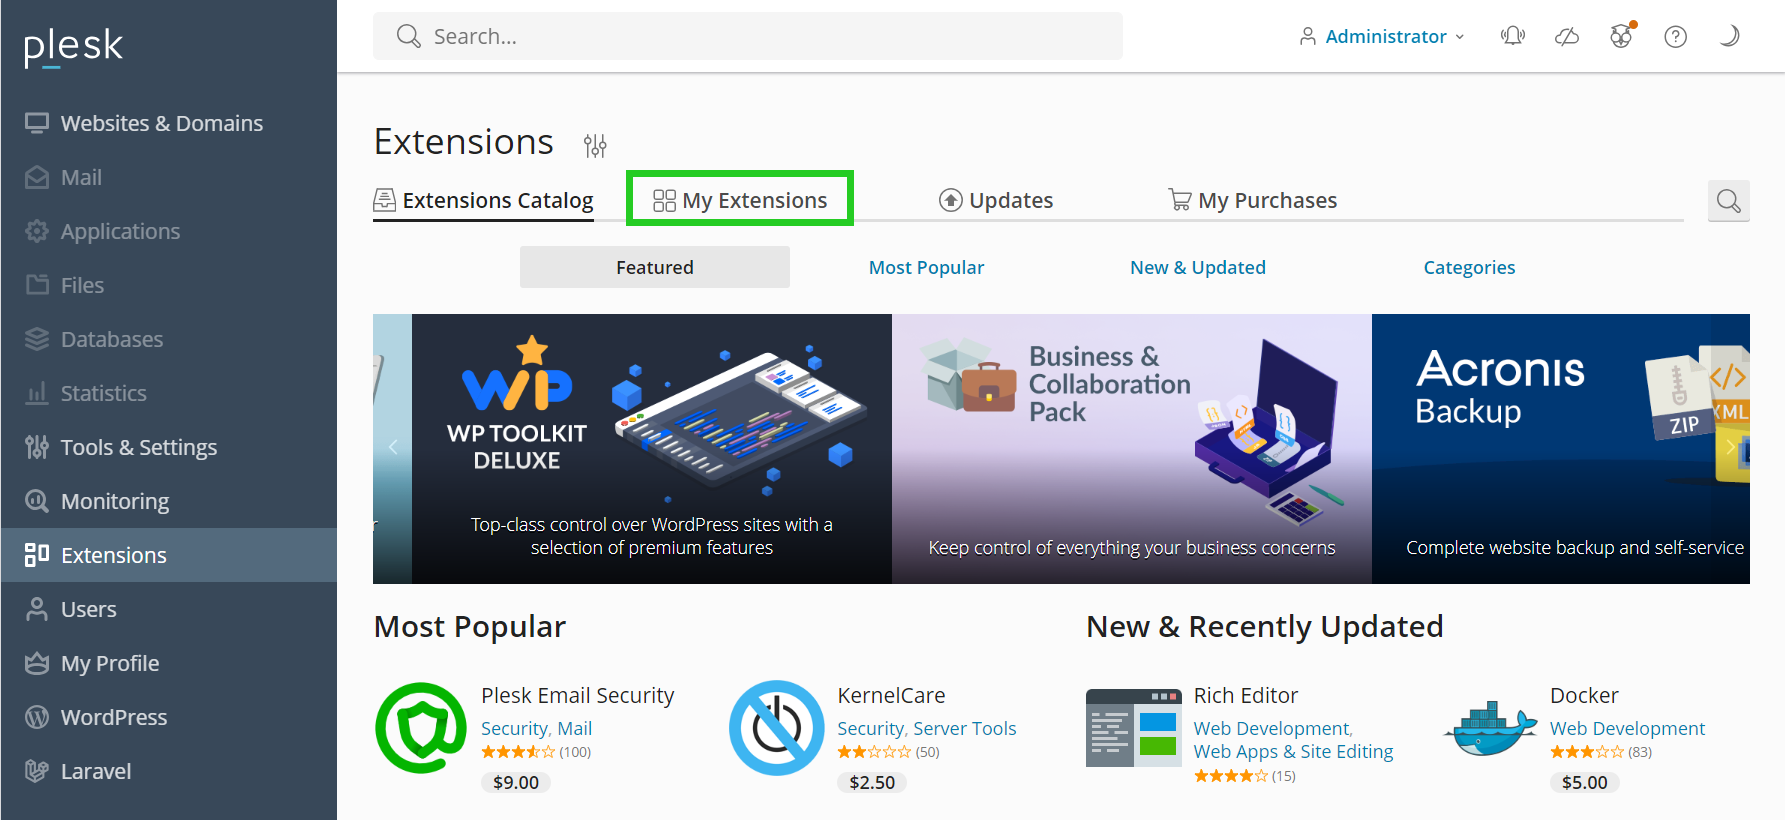Go to Mail in sidebar
This screenshot has width=1785, height=820.
click(168, 177)
